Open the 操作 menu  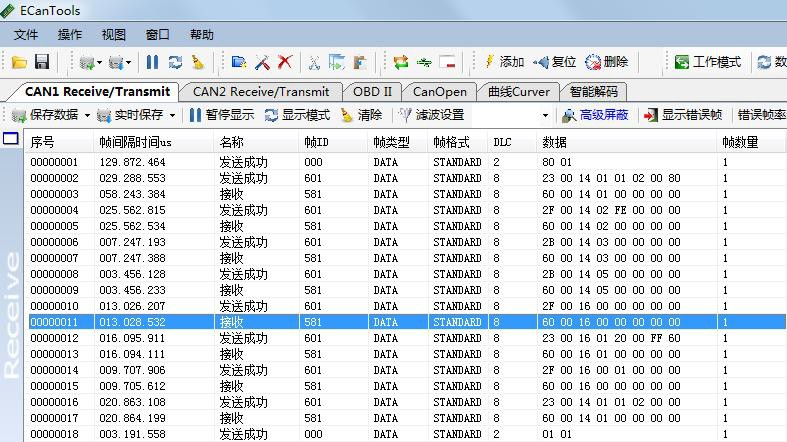point(70,34)
